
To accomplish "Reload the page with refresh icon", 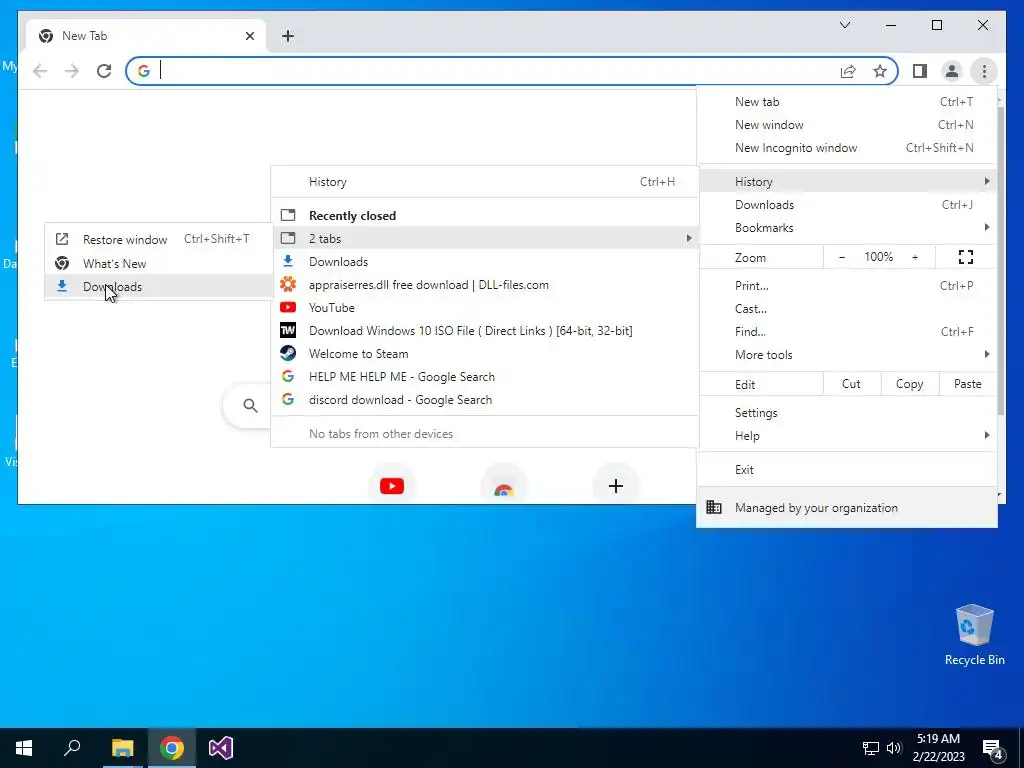I will click(x=104, y=71).
